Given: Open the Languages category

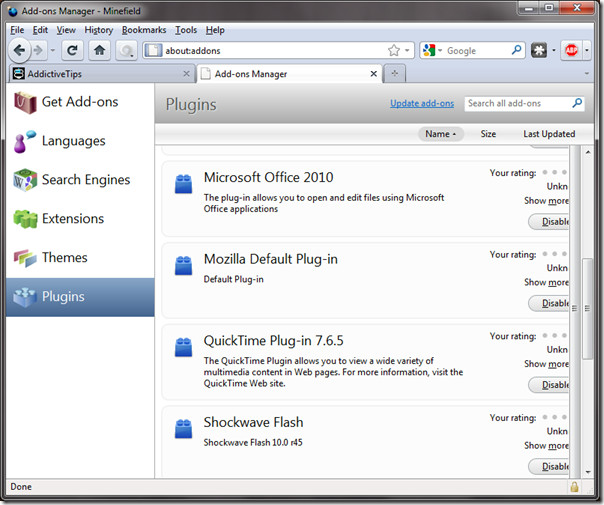Looking at the screenshot, I should (80, 141).
